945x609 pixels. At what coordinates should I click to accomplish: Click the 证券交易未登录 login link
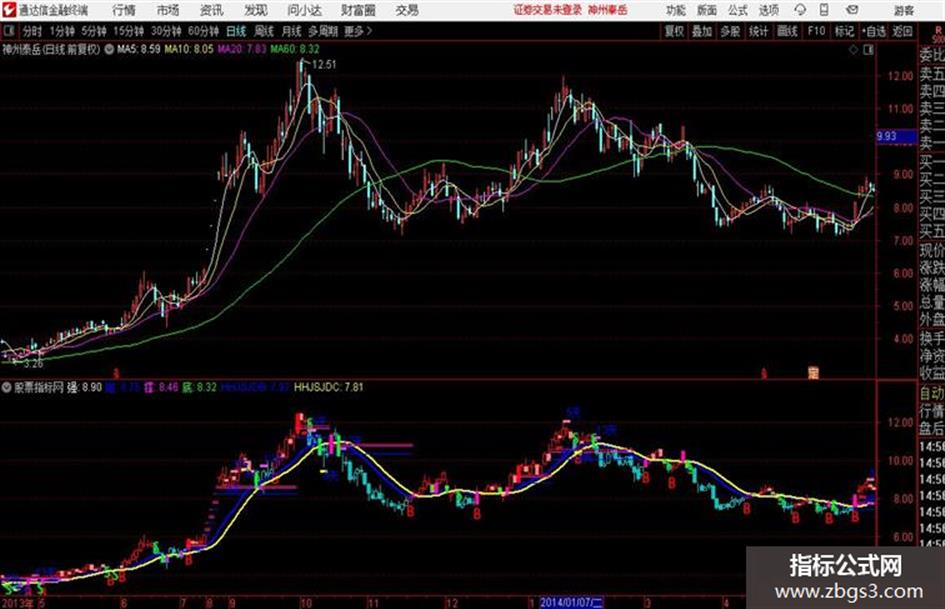click(x=548, y=10)
